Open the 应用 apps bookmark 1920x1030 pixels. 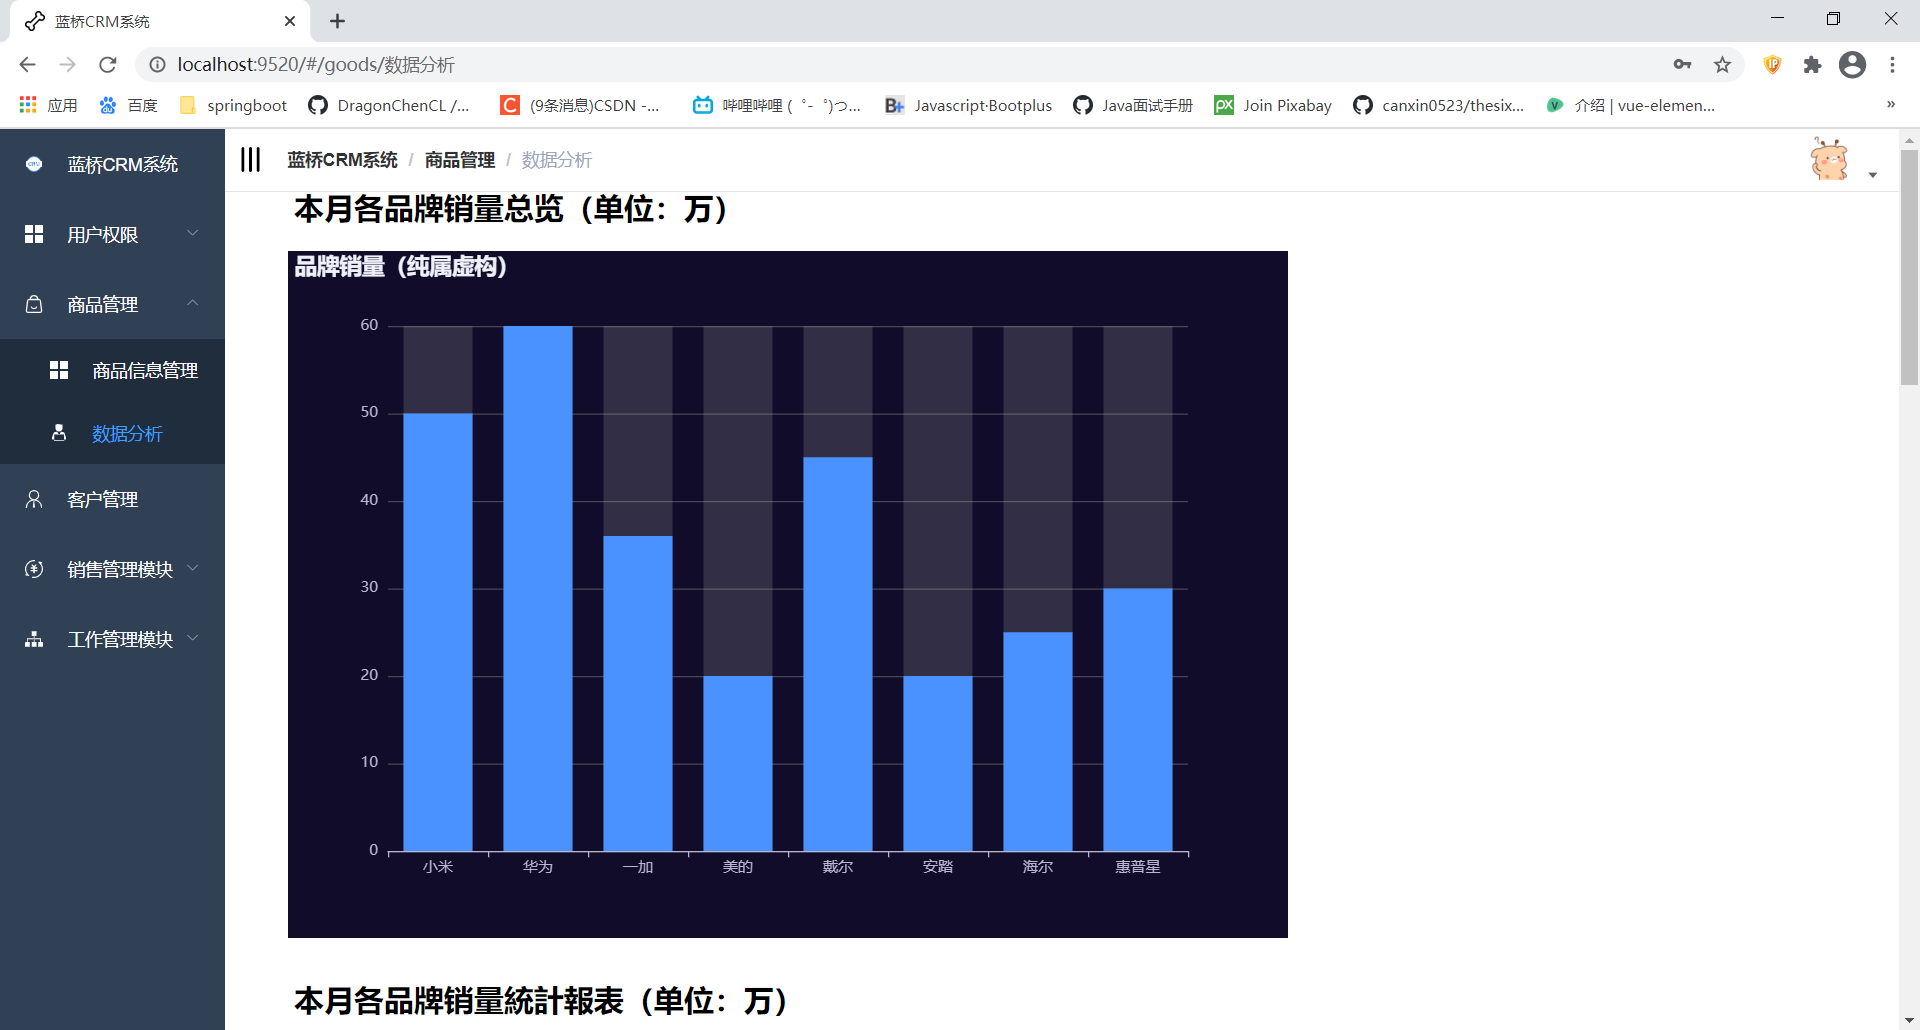pyautogui.click(x=48, y=105)
